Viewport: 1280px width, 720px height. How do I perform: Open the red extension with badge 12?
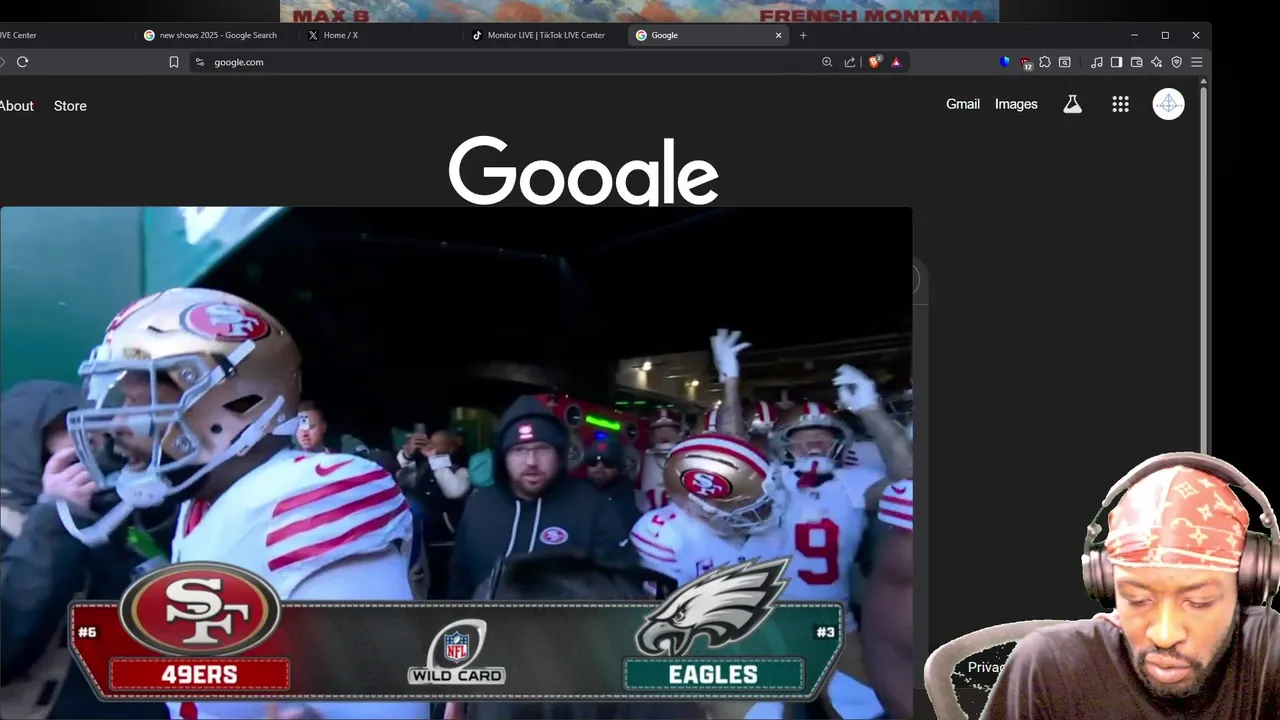1026,63
